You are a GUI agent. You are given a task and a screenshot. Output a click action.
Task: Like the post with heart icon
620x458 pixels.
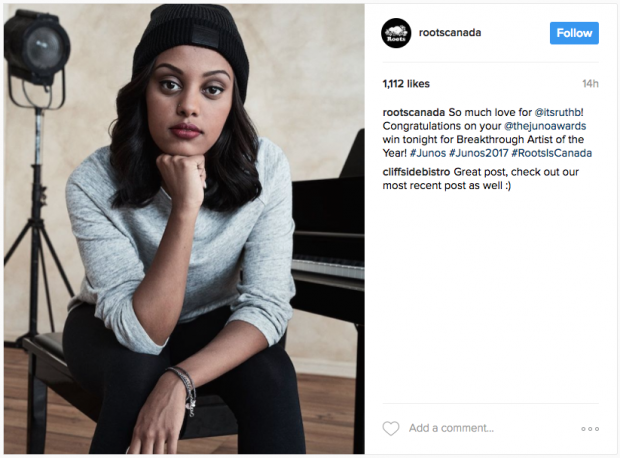pyautogui.click(x=391, y=428)
